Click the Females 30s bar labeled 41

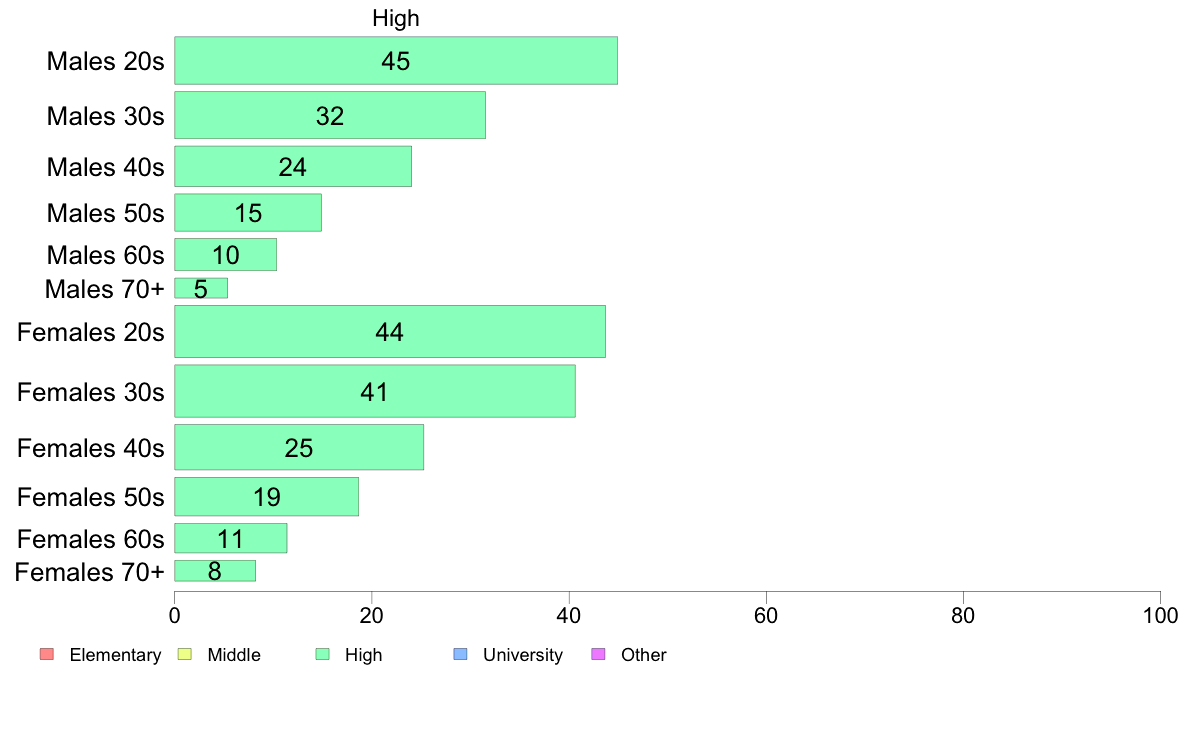click(375, 391)
